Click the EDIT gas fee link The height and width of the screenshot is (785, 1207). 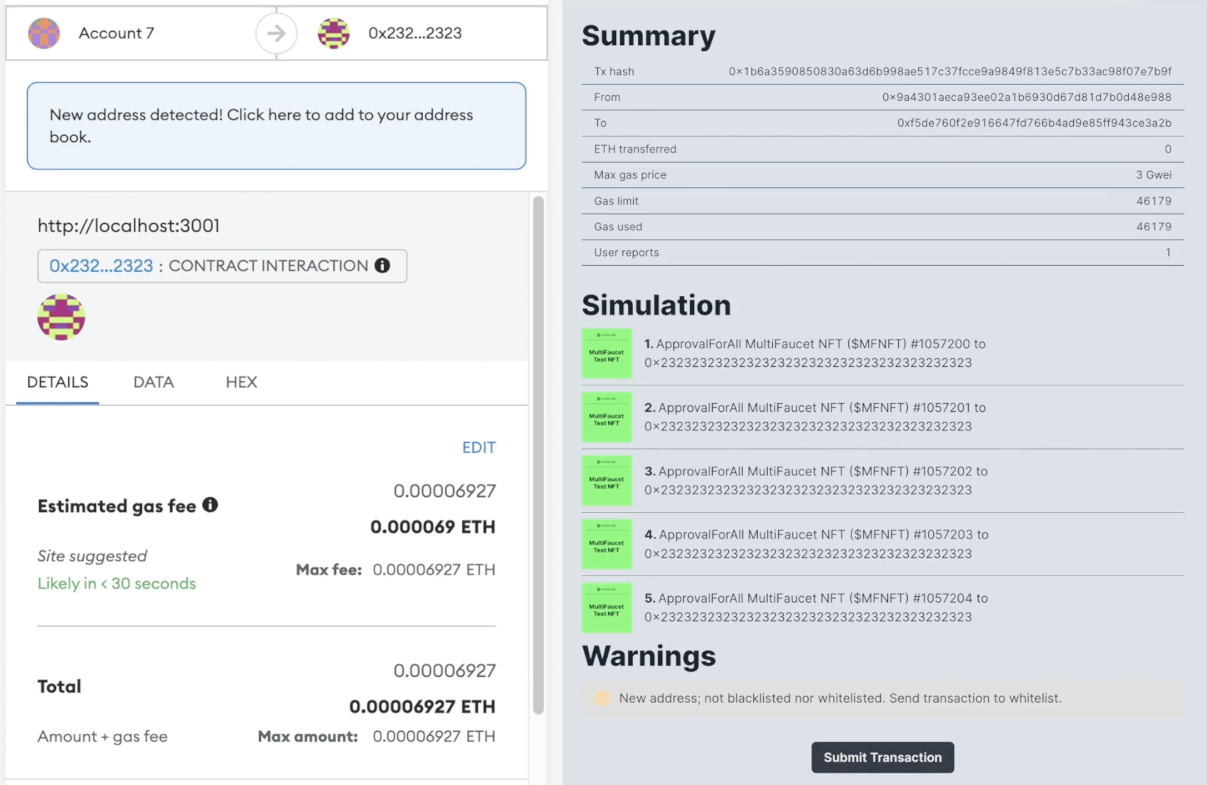[x=478, y=447]
